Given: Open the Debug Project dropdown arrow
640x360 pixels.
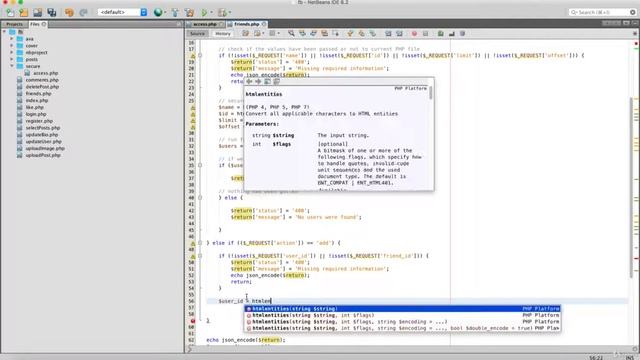Looking at the screenshot, I should coord(230,13).
